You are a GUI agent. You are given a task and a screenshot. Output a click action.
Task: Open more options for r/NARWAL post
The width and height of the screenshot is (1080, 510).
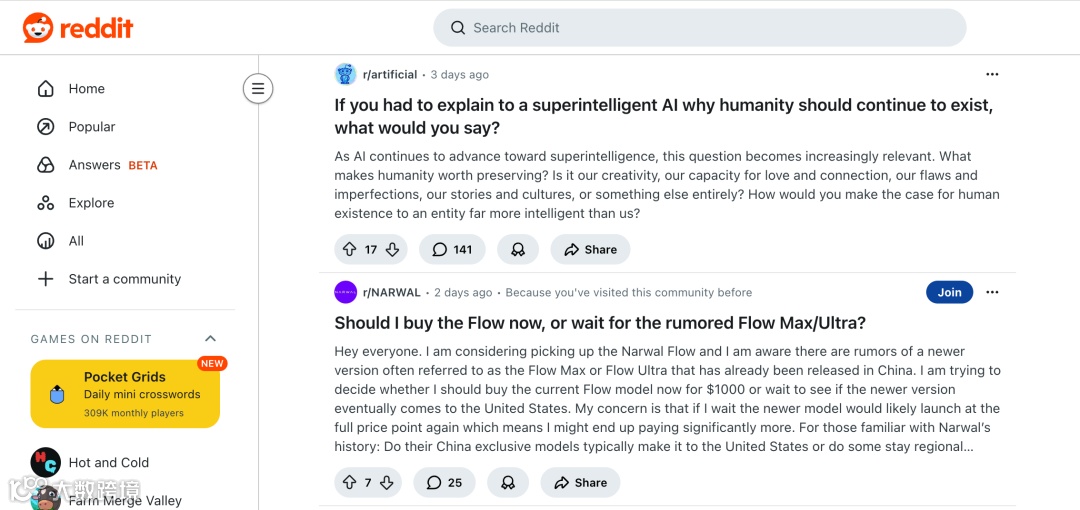(992, 292)
